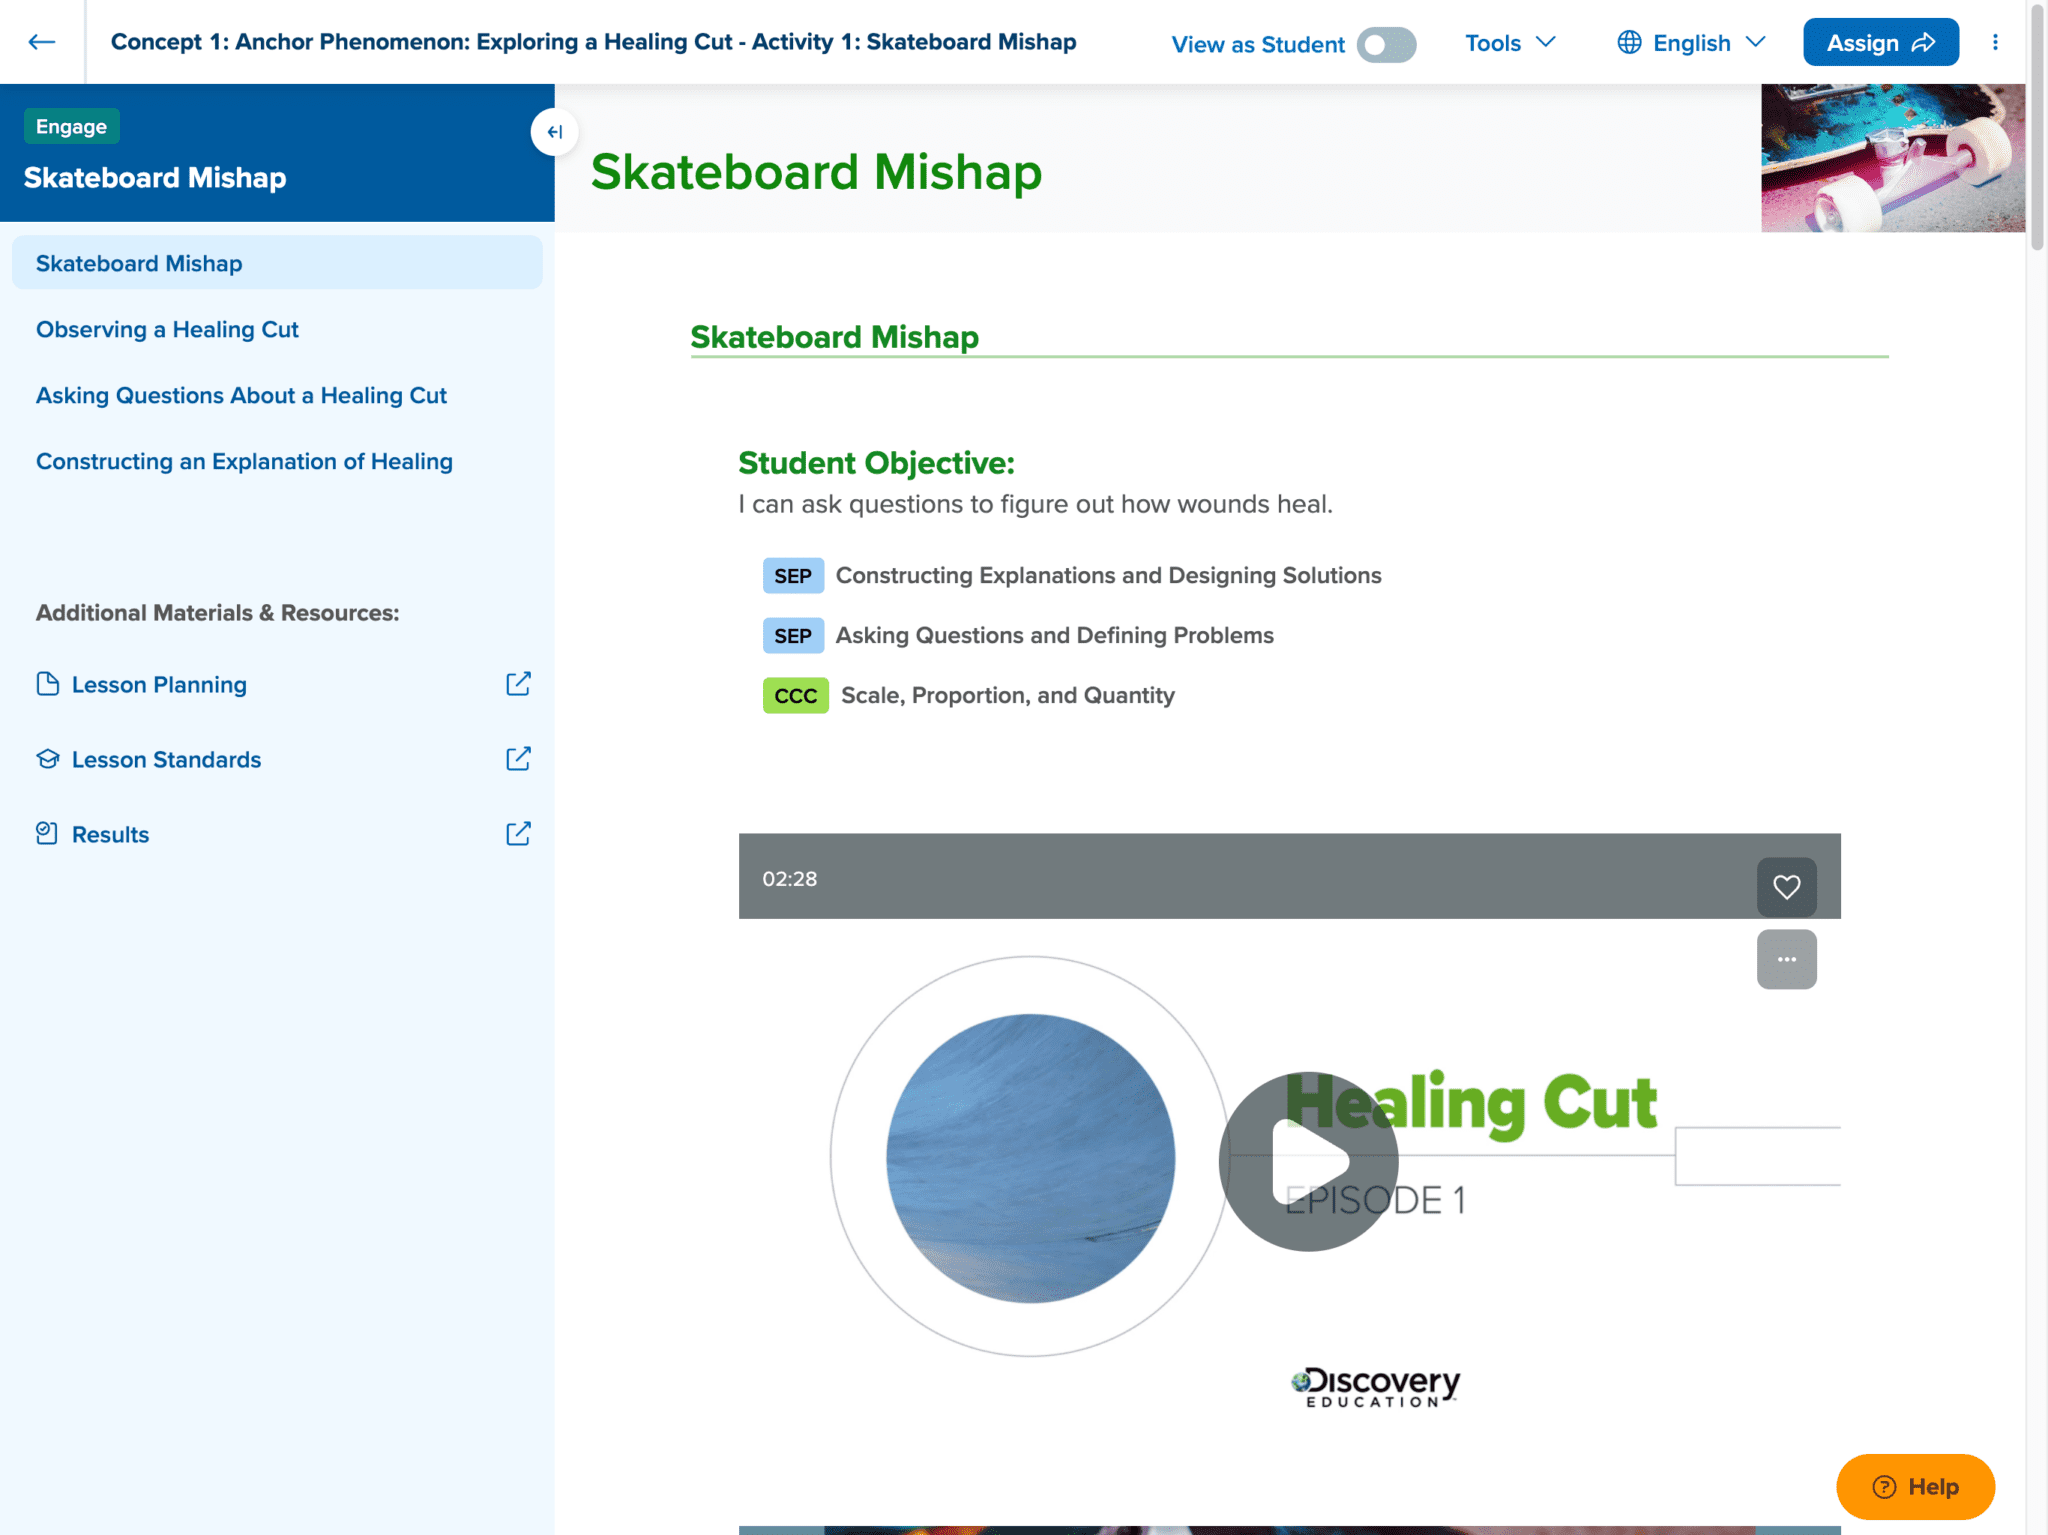The width and height of the screenshot is (2048, 1535).
Task: Expand the Tools dropdown
Action: pyautogui.click(x=1510, y=43)
